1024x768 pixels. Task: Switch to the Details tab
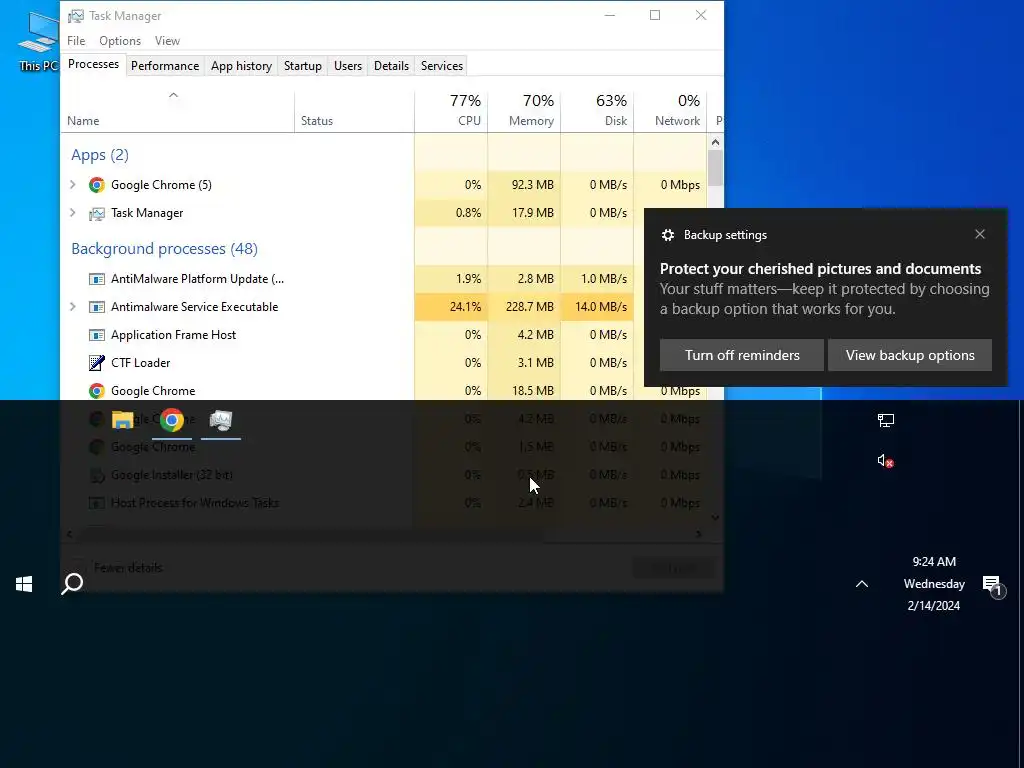pos(391,66)
